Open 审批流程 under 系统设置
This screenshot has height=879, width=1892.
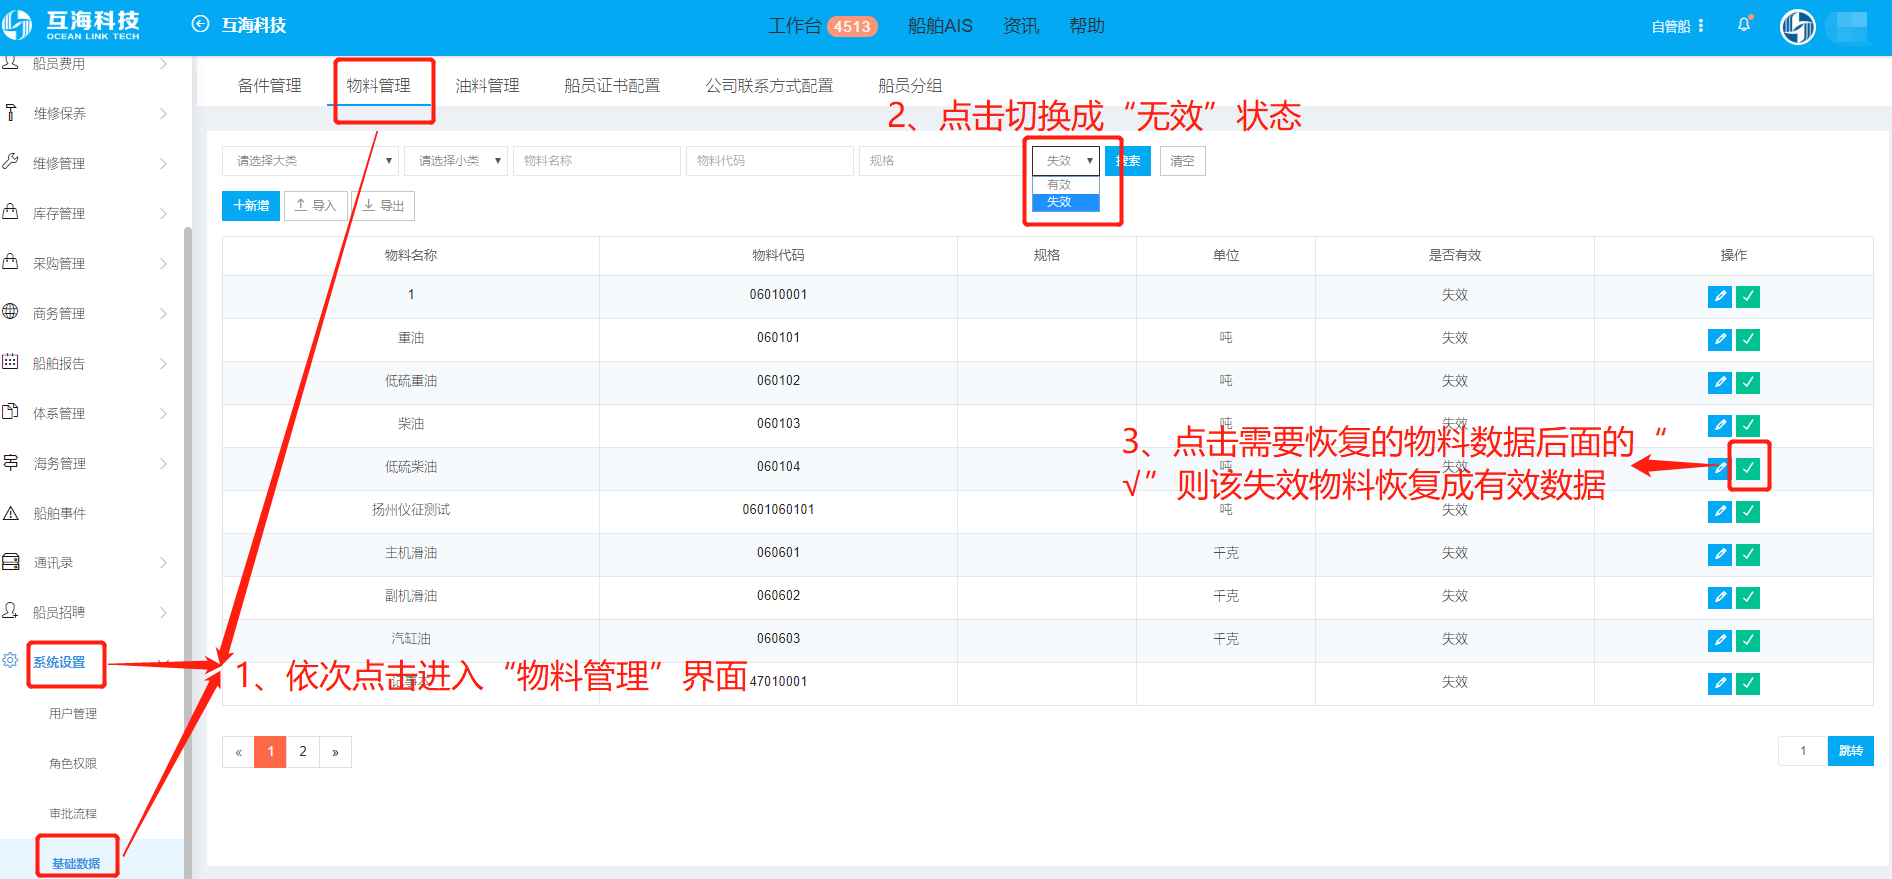click(73, 813)
